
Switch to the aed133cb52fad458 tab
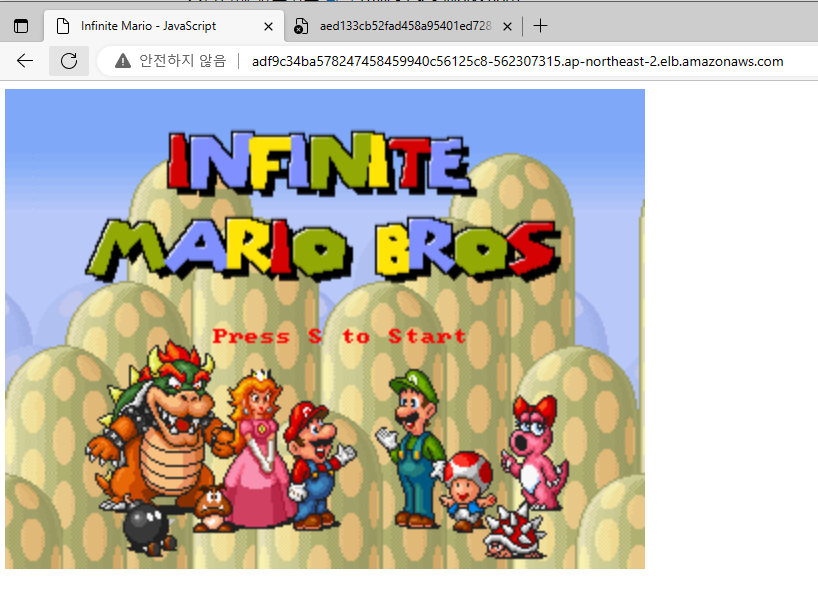pos(405,26)
